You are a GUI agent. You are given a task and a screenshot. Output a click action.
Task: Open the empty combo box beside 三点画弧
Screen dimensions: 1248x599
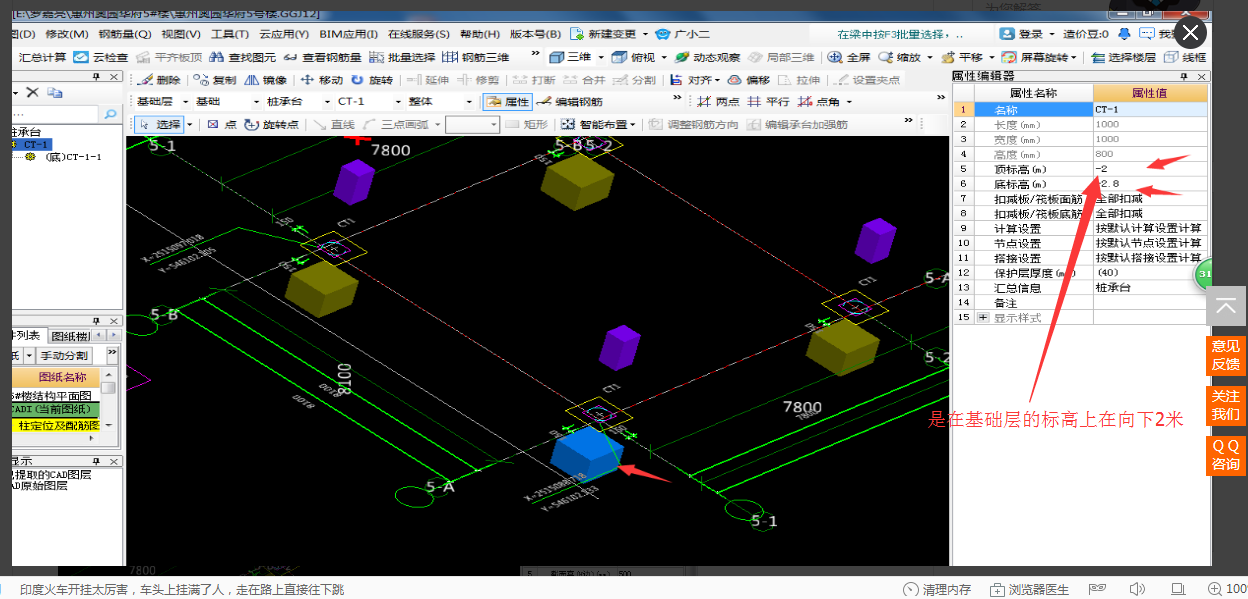click(472, 124)
